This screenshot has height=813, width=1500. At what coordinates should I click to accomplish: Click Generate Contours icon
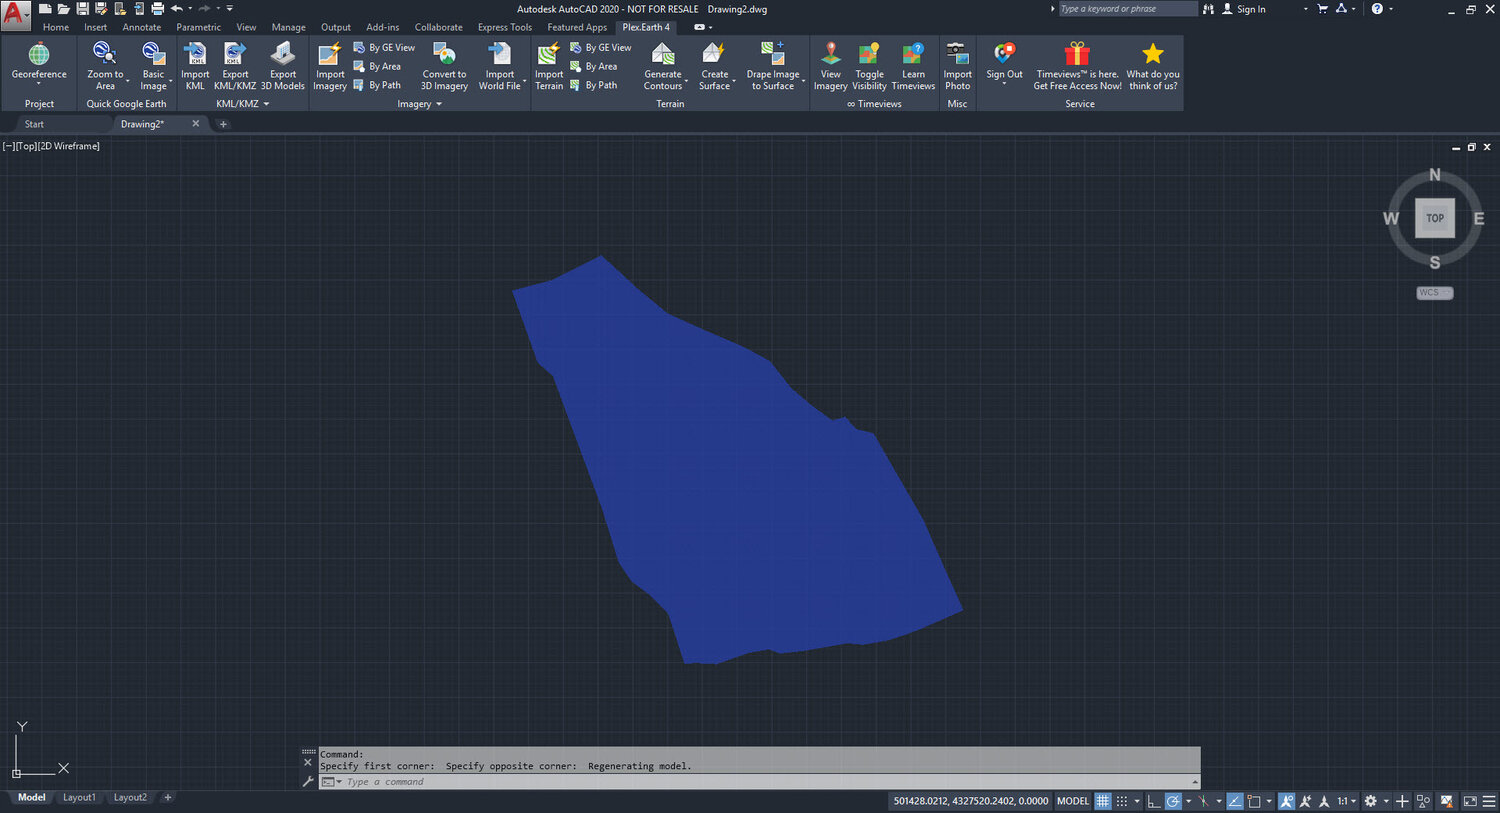click(662, 54)
